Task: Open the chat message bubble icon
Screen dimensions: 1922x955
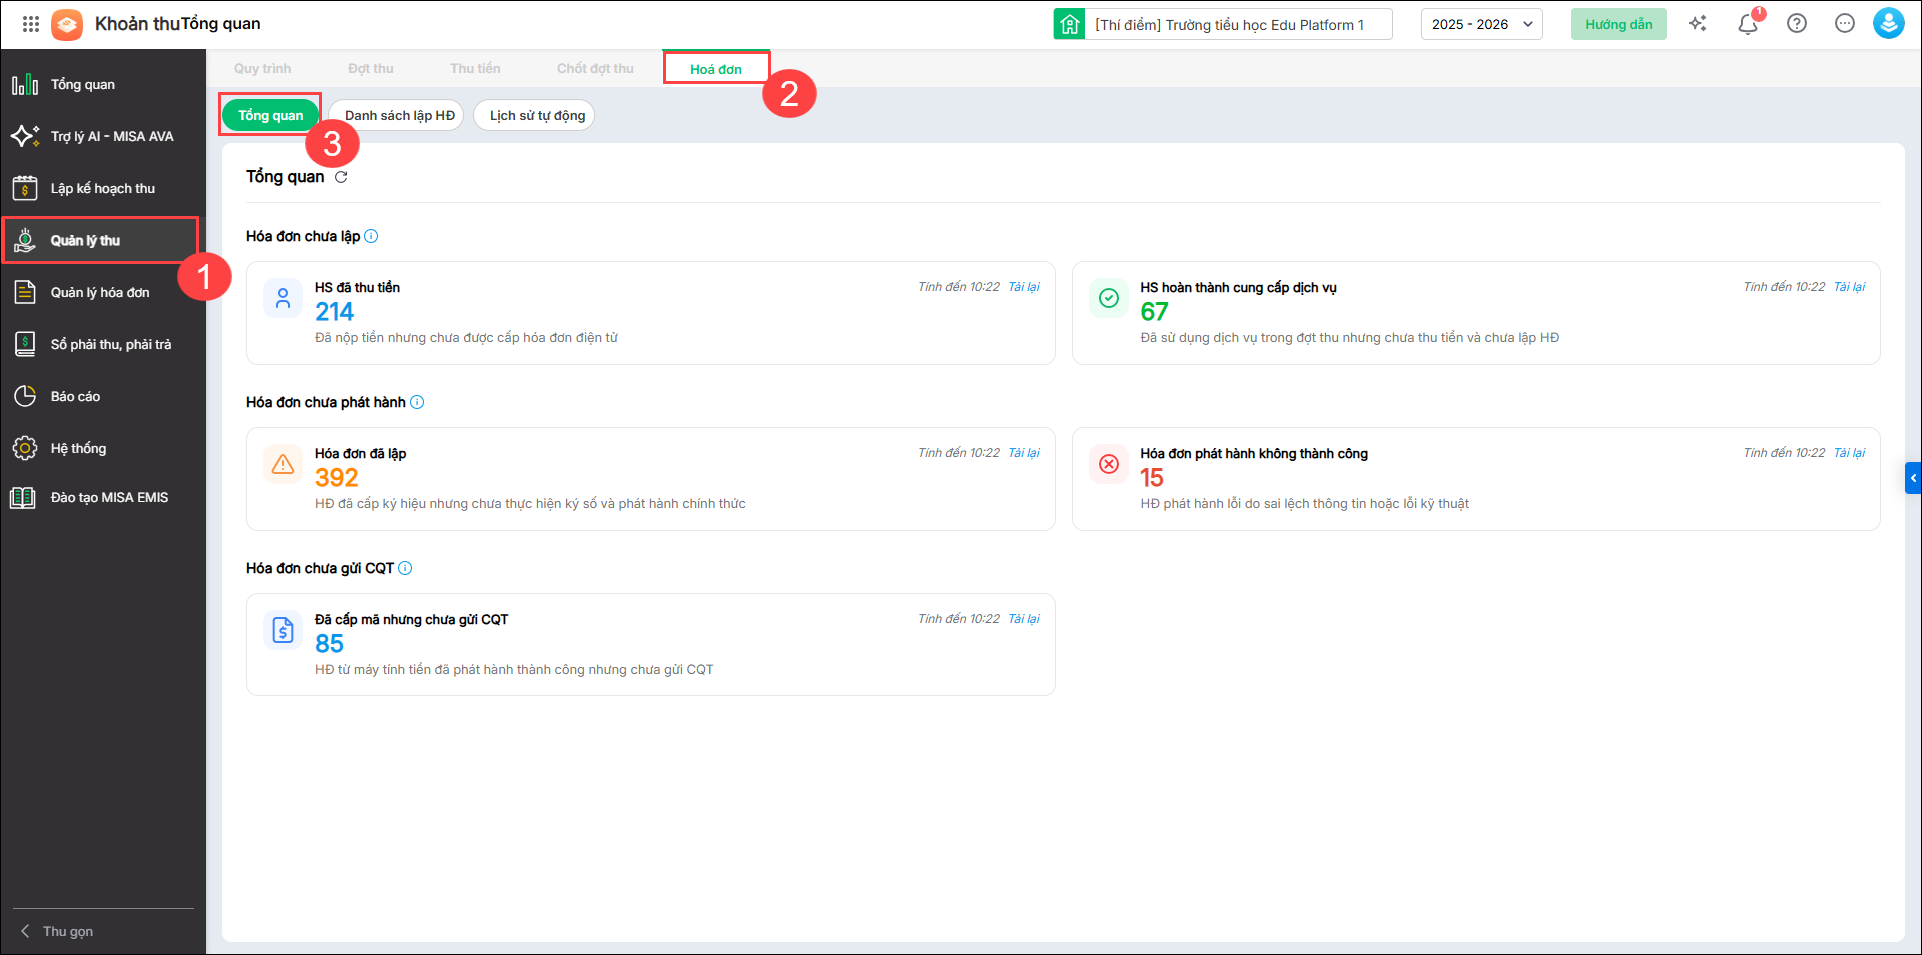Action: [x=1845, y=24]
